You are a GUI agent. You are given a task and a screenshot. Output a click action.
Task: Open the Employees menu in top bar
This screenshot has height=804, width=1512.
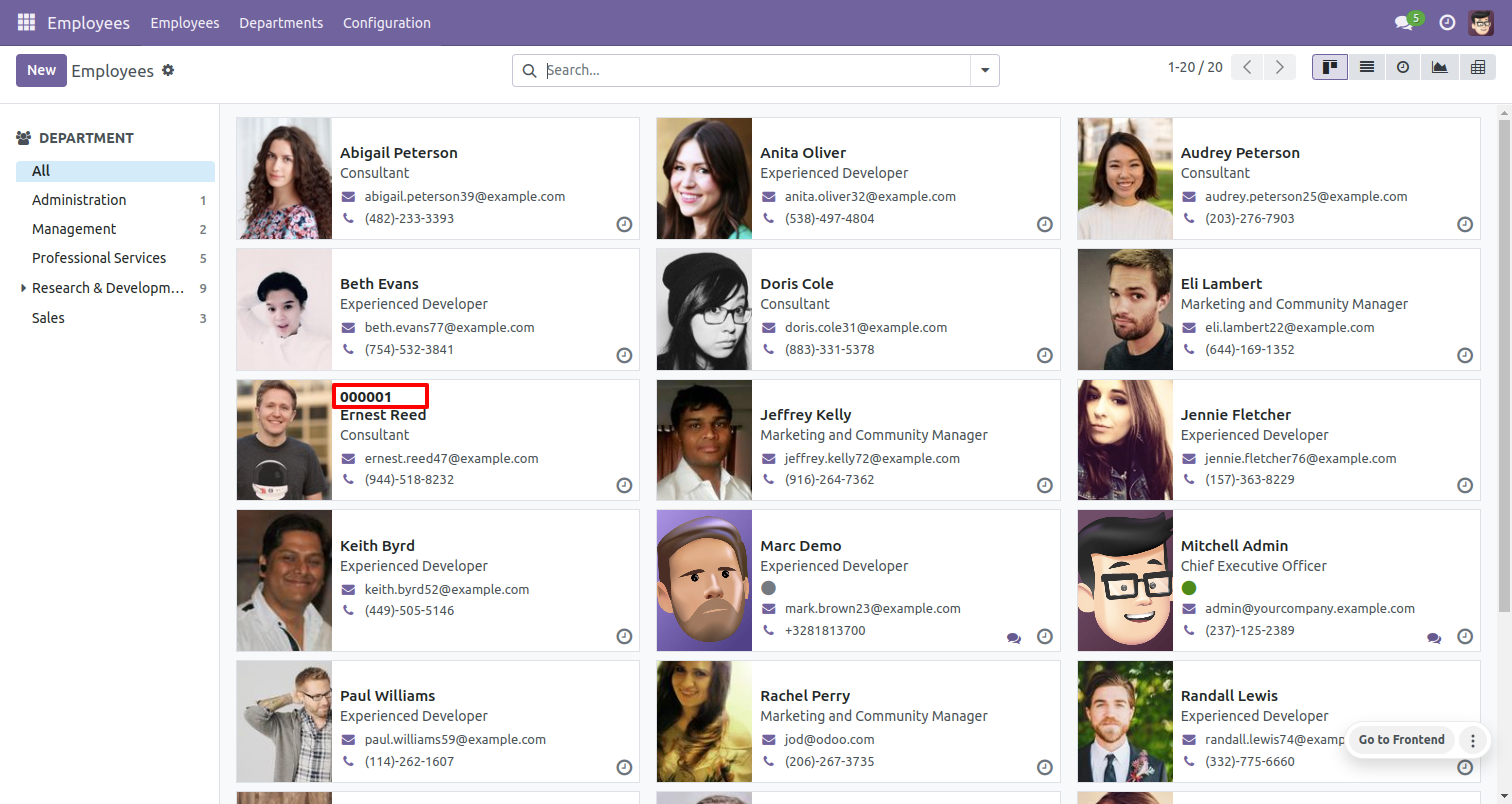(185, 22)
